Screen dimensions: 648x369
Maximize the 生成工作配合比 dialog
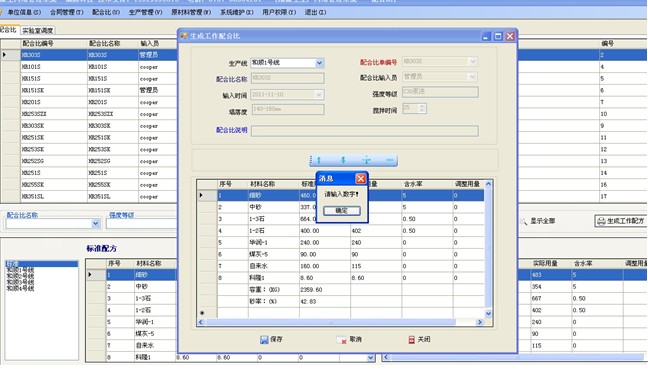498,36
